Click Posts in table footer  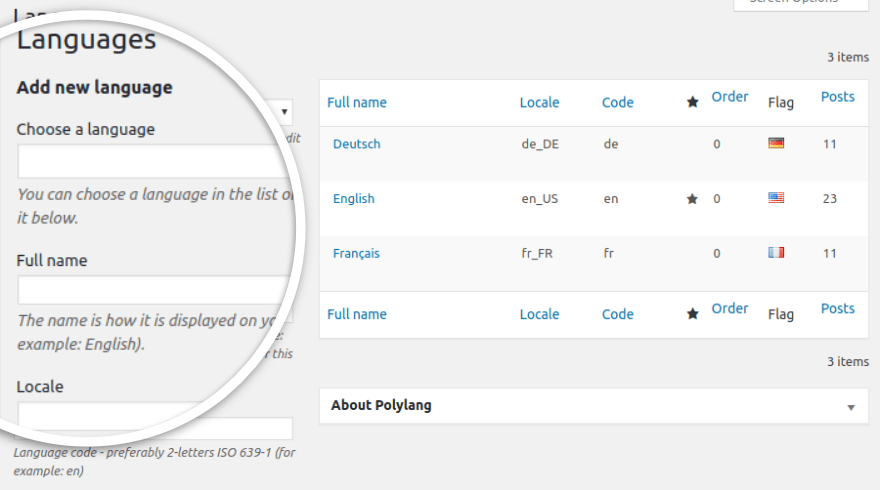point(837,309)
